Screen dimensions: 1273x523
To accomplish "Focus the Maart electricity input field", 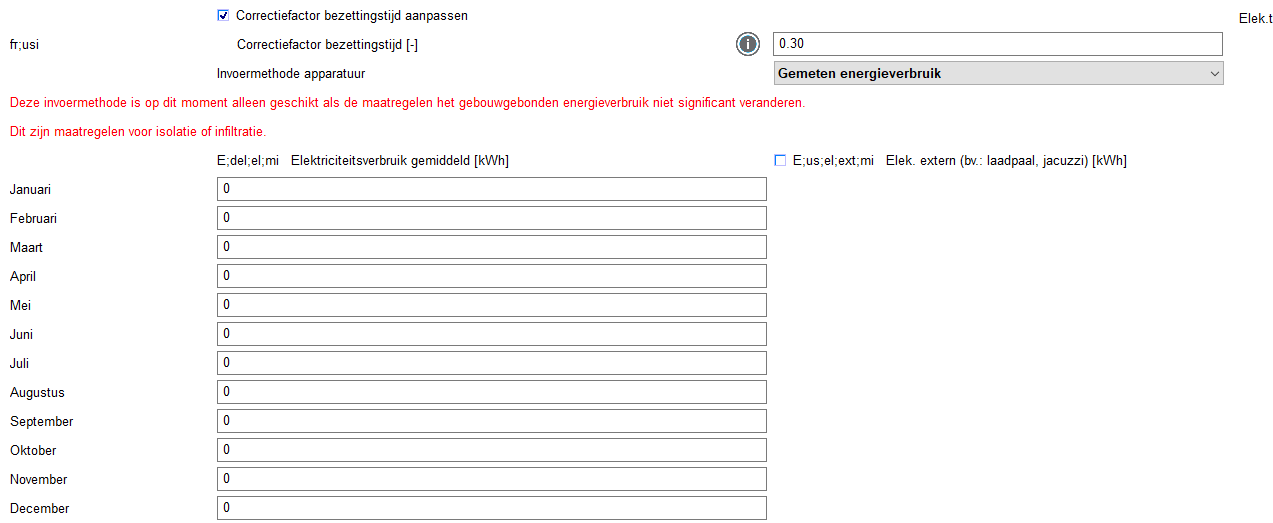I will [491, 247].
